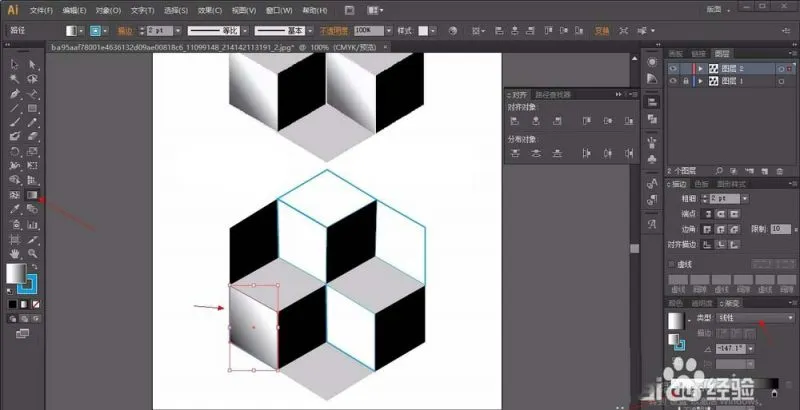Click the orange 描边 link in control bar
This screenshot has width=800, height=410.
[125, 31]
